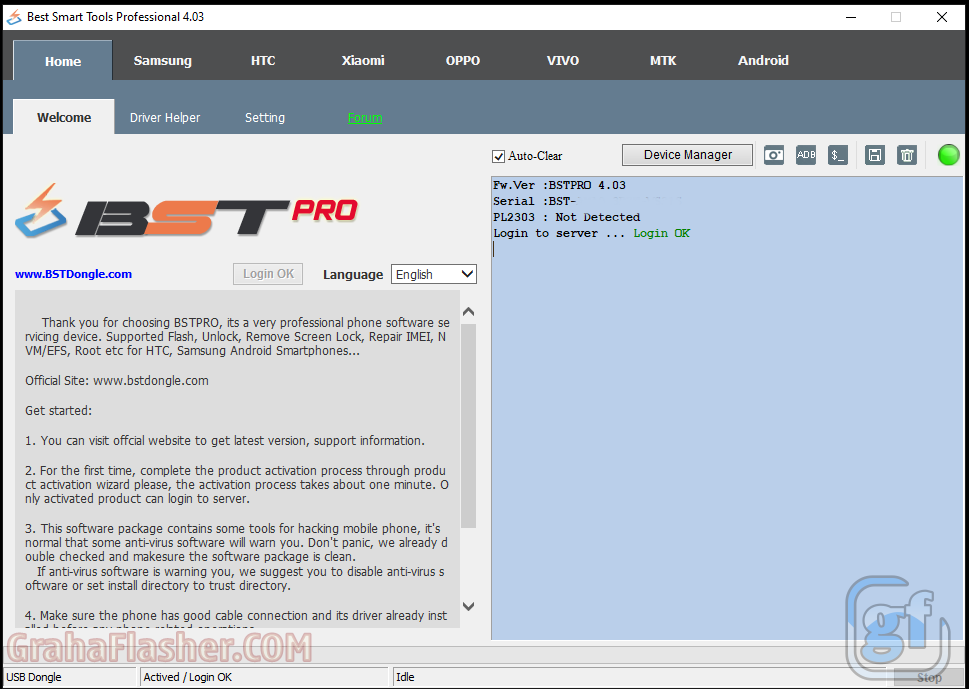The width and height of the screenshot is (969, 689).
Task: Go to the Android tab
Action: 763,61
